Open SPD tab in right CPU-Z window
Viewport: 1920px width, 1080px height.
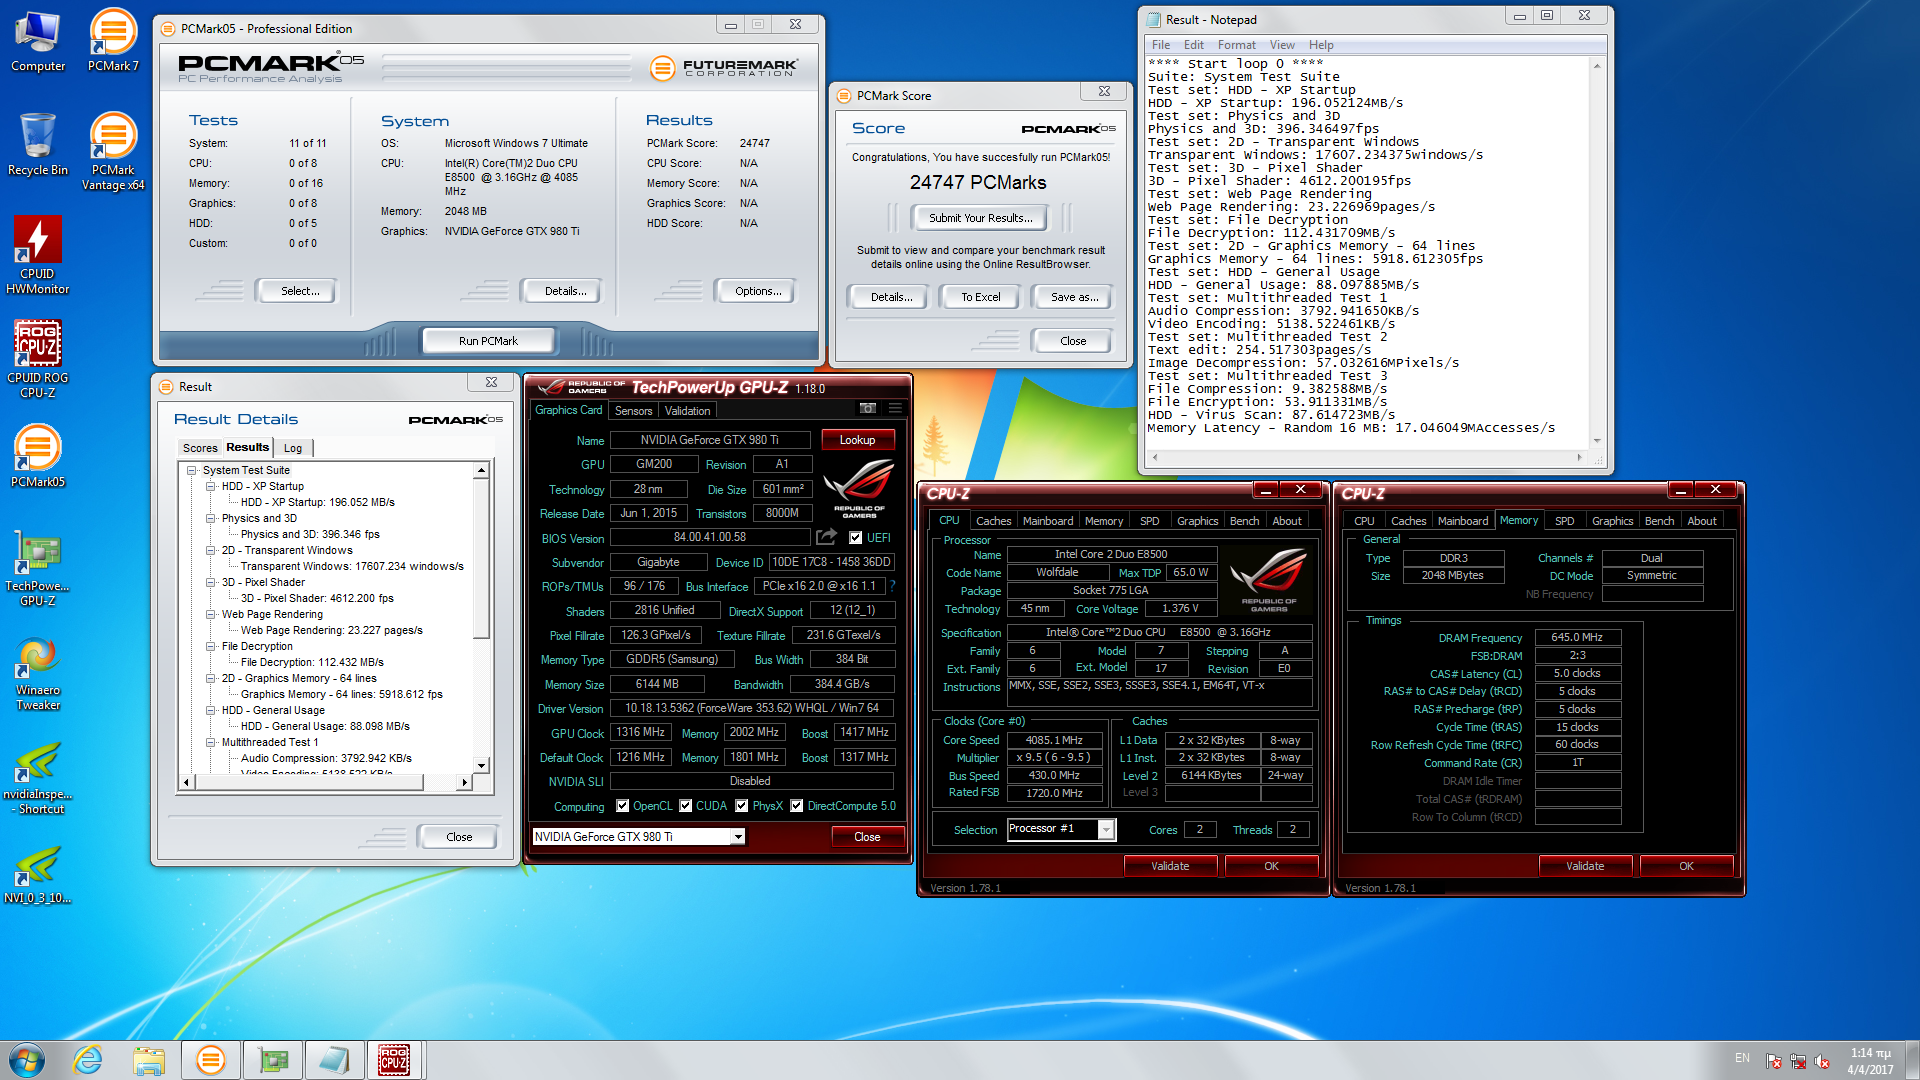coord(1564,521)
